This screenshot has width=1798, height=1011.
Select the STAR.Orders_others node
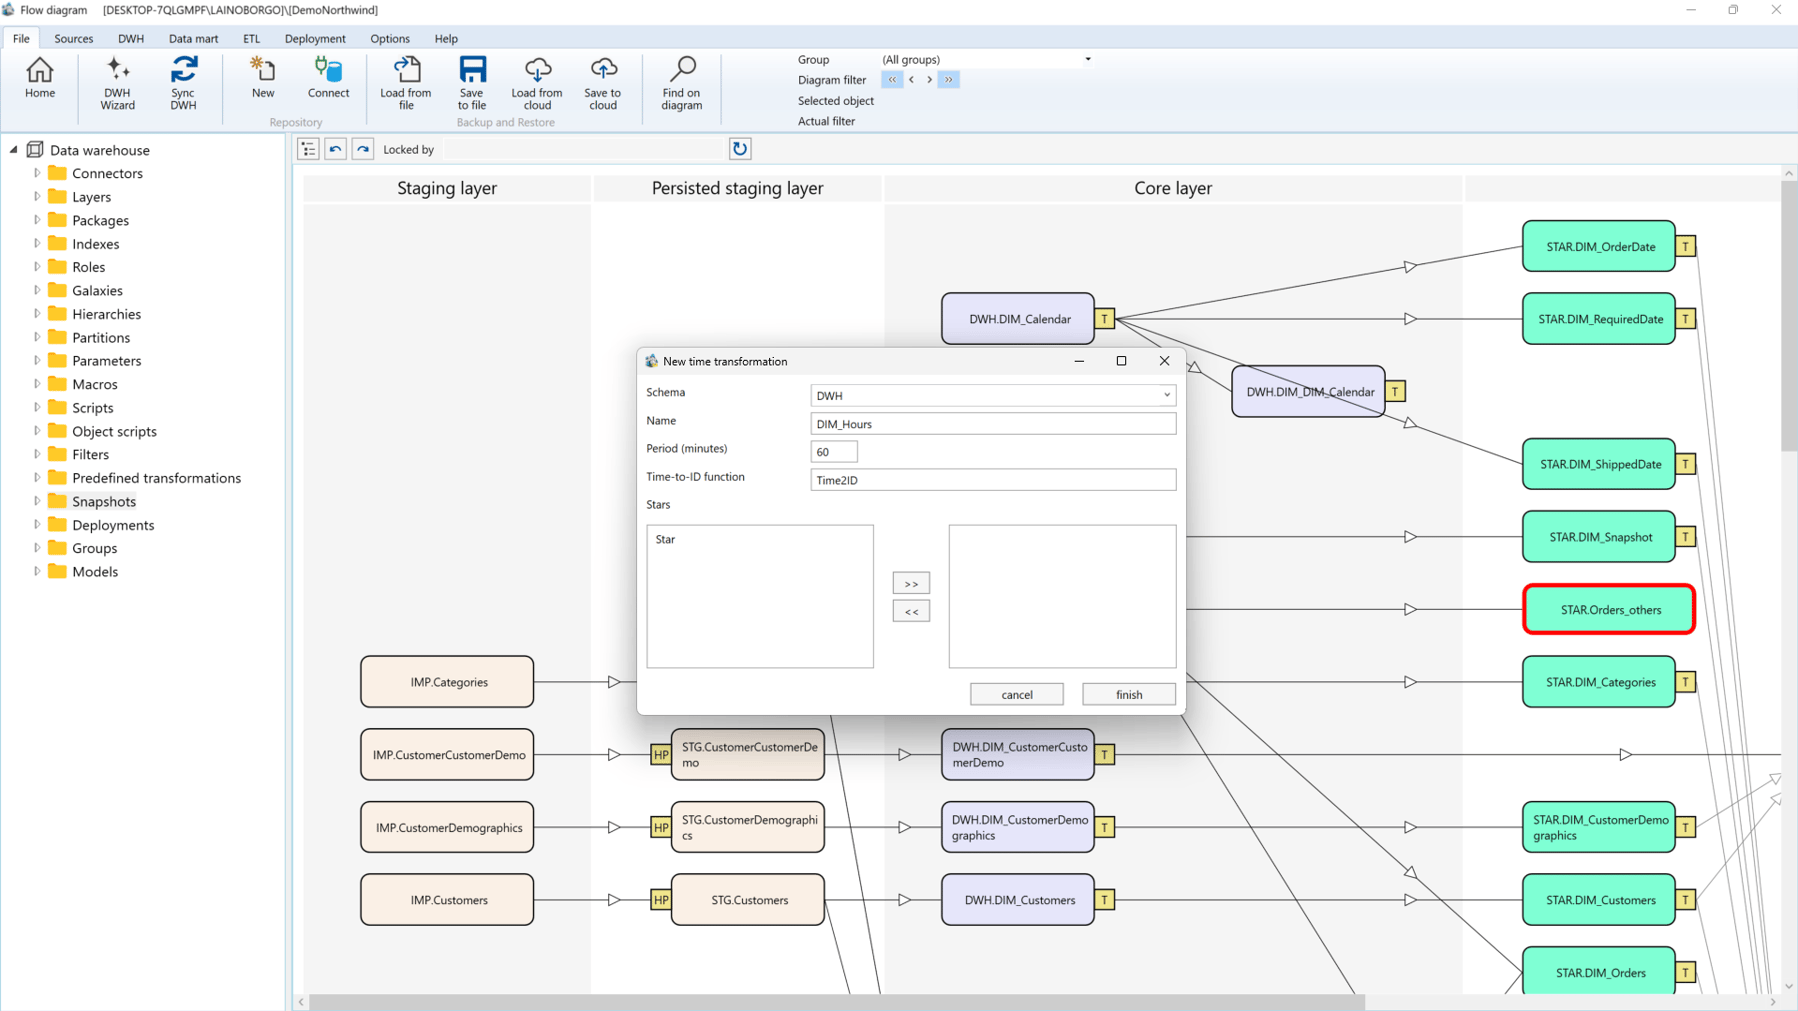tap(1609, 609)
